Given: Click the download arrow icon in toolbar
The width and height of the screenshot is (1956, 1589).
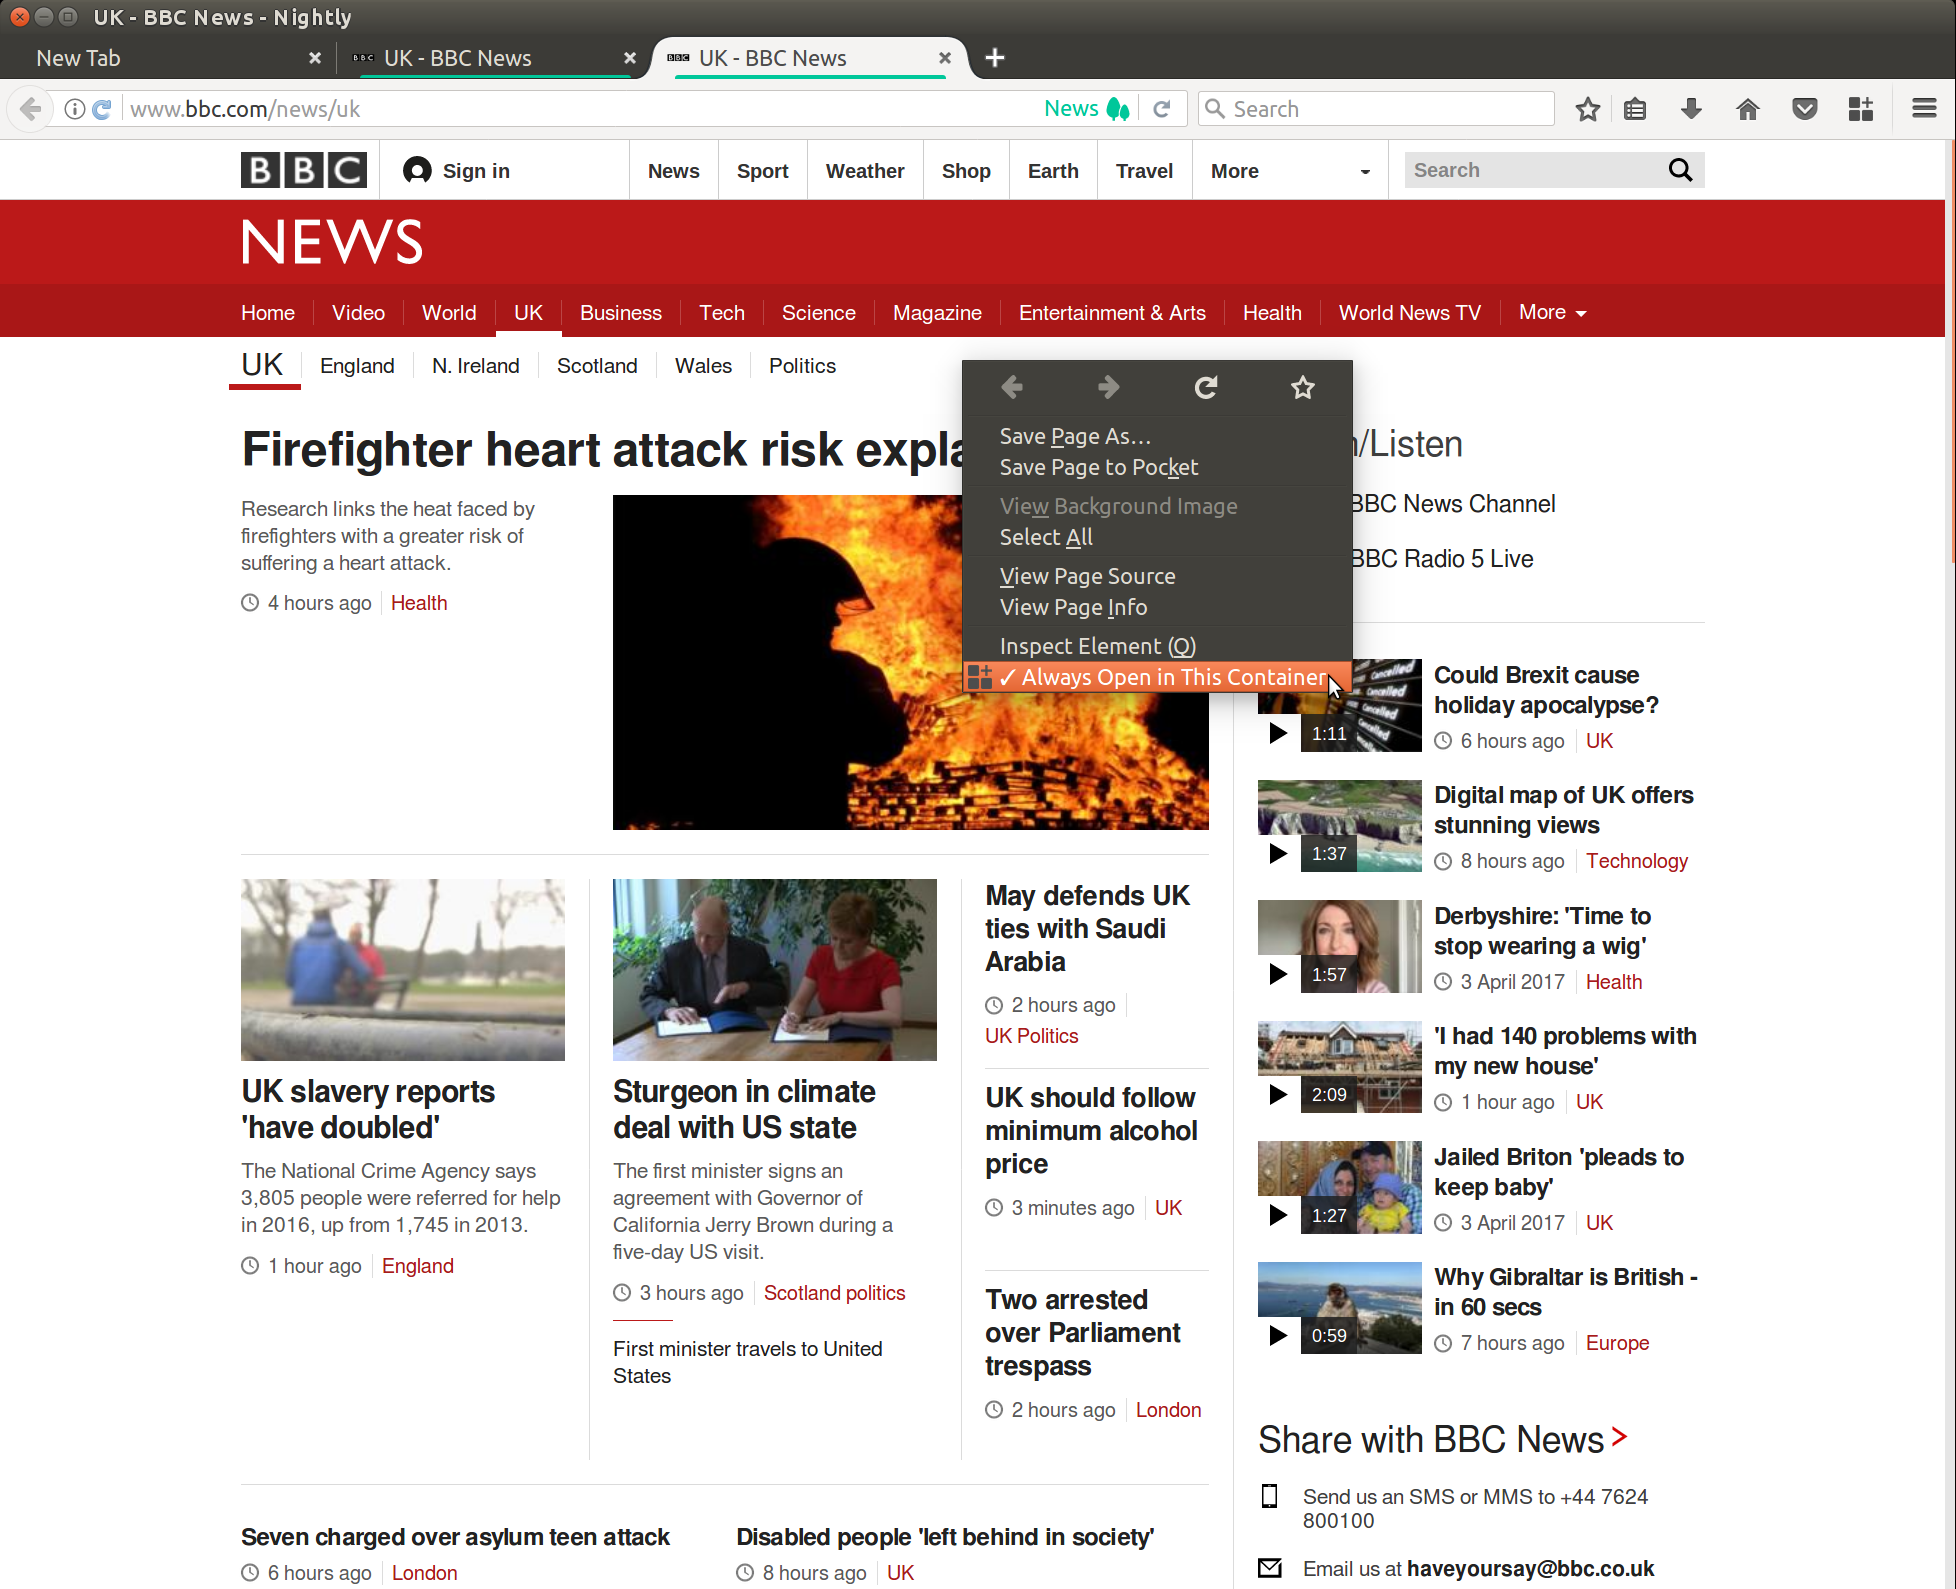Looking at the screenshot, I should pos(1692,110).
